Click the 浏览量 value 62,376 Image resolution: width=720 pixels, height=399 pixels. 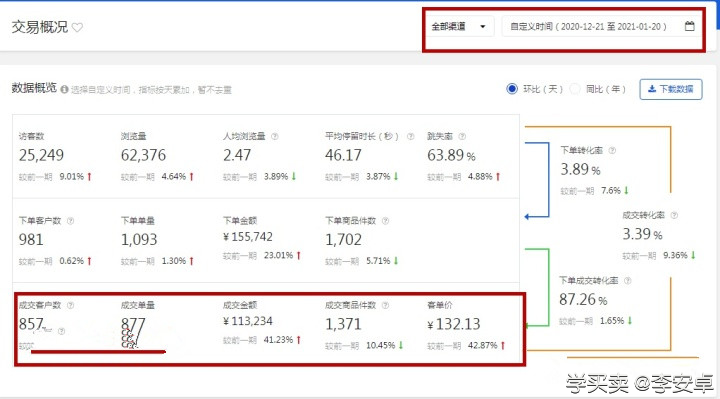143,155
